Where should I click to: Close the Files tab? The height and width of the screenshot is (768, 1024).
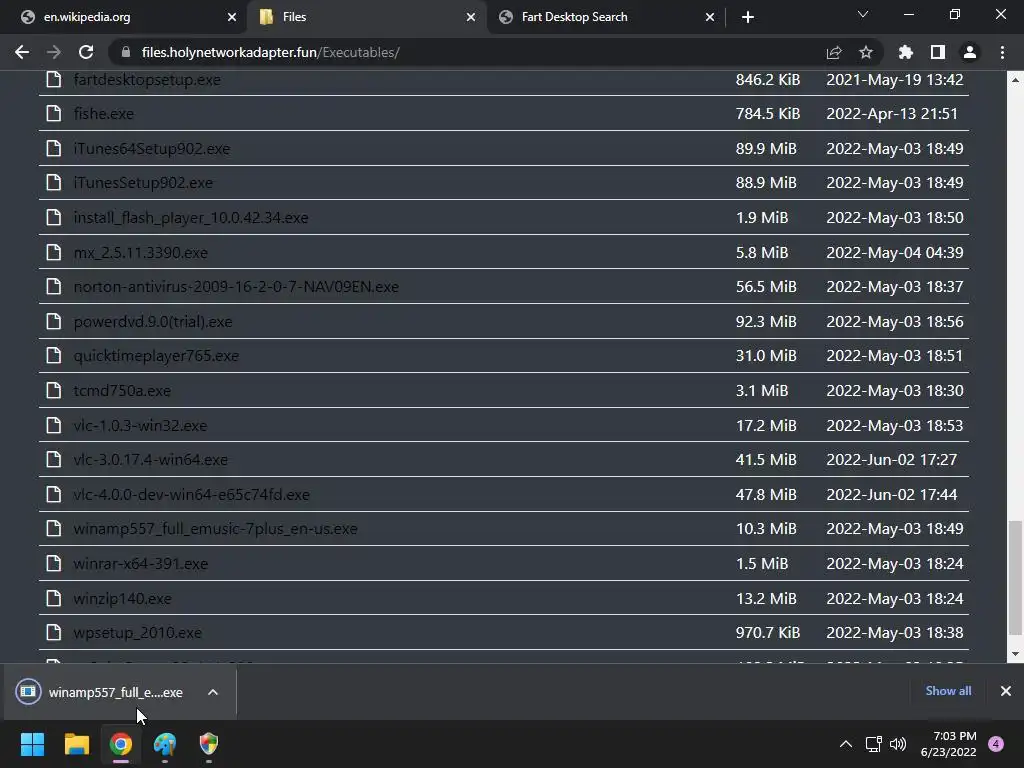click(x=471, y=17)
